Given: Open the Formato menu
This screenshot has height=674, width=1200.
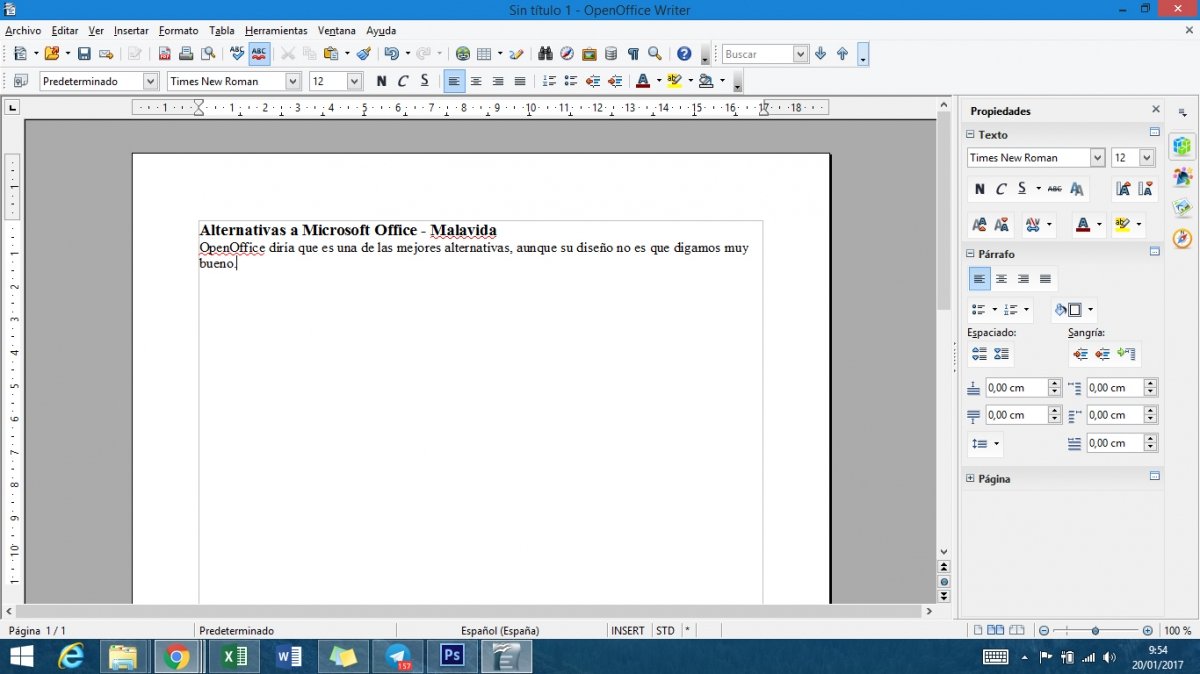Looking at the screenshot, I should 178,31.
